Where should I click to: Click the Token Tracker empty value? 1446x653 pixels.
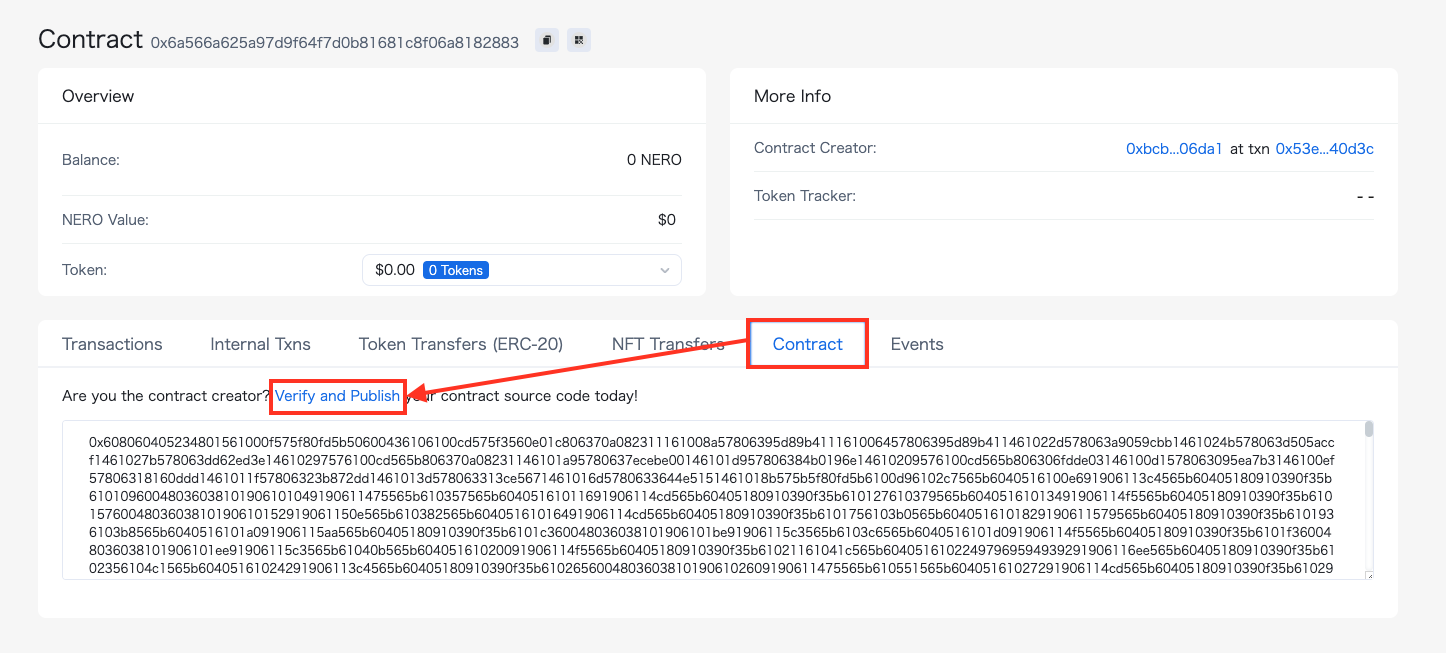[1365, 196]
